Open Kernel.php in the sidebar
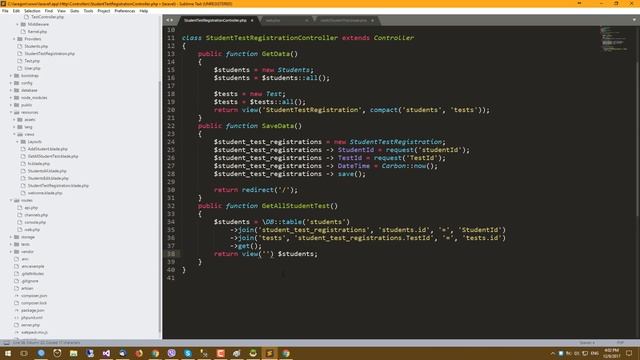The height and width of the screenshot is (360, 640). point(38,31)
